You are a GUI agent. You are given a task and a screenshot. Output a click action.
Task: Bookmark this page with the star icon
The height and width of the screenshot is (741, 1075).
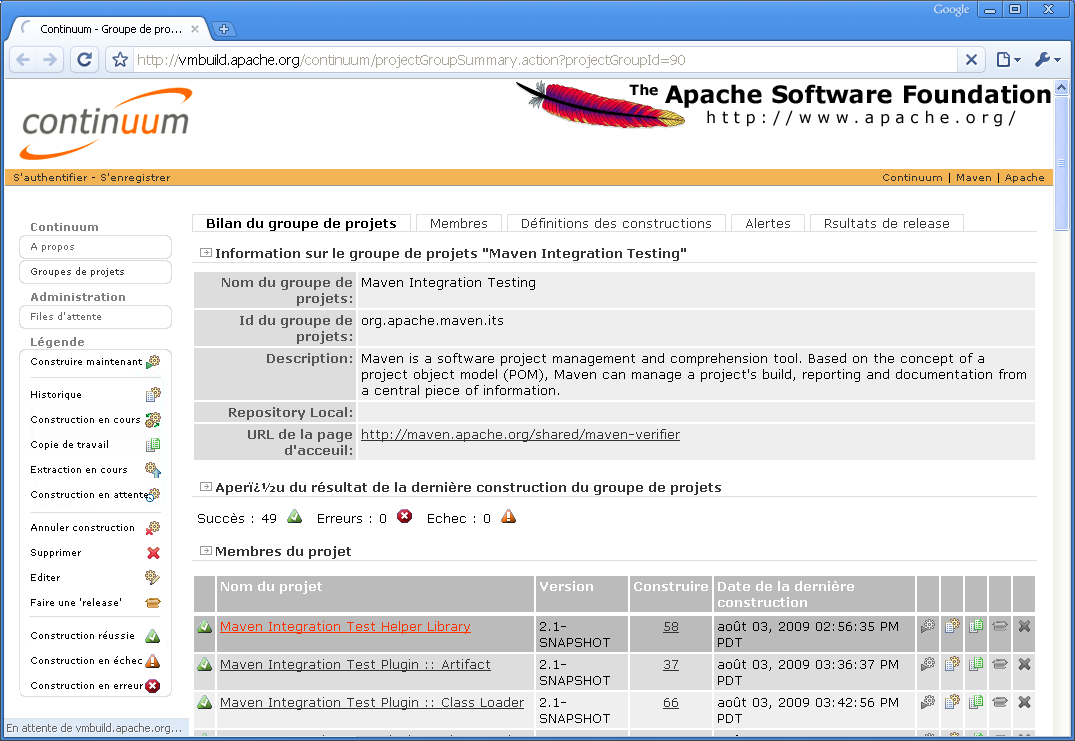120,60
